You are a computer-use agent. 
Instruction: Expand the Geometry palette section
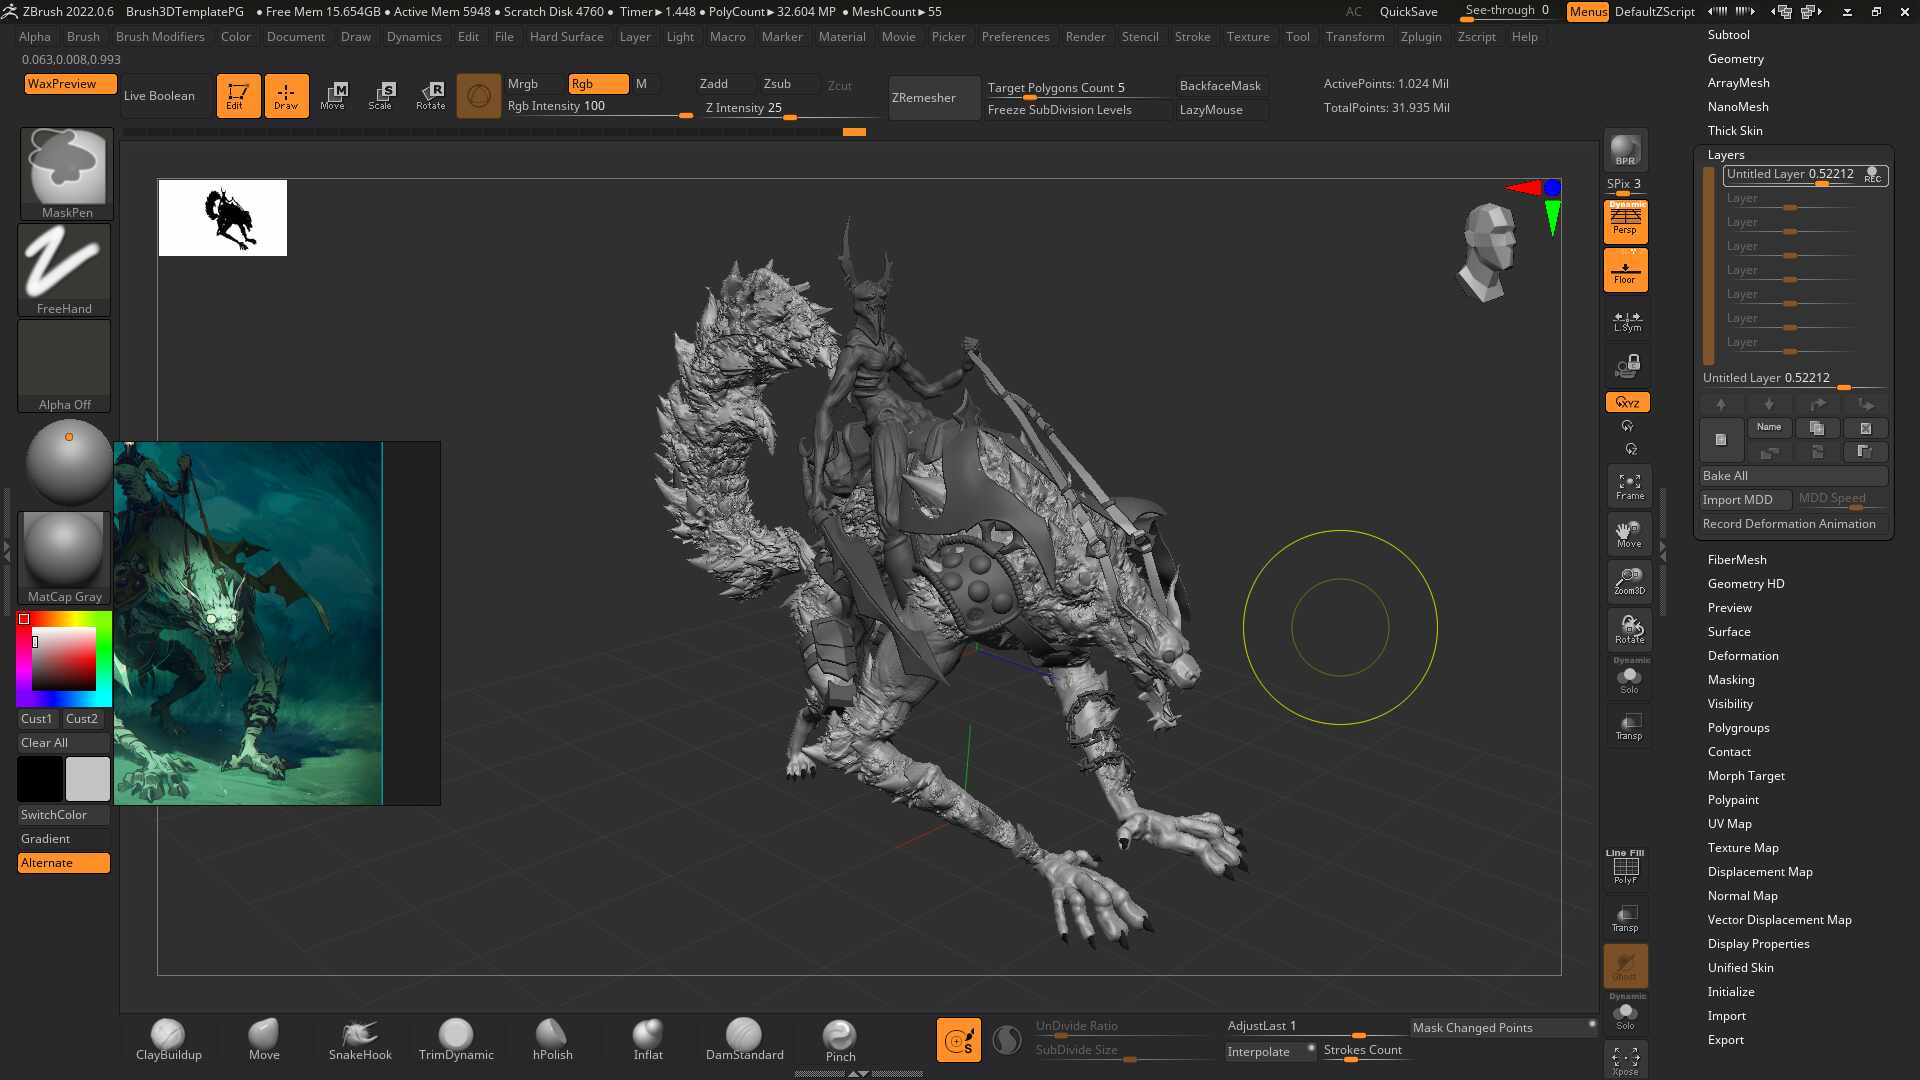(1735, 59)
